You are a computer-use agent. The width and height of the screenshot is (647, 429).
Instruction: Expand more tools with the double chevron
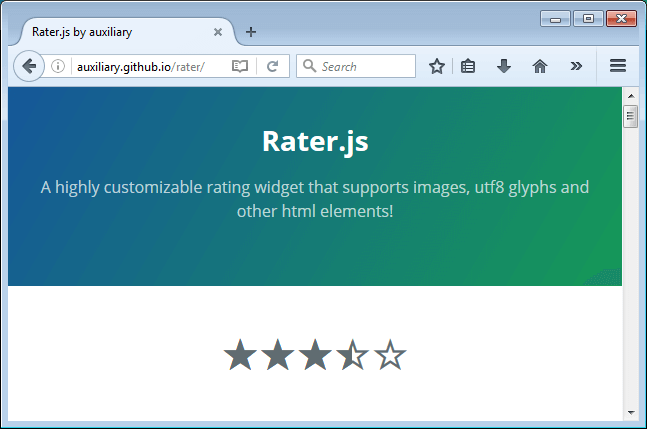[x=576, y=66]
